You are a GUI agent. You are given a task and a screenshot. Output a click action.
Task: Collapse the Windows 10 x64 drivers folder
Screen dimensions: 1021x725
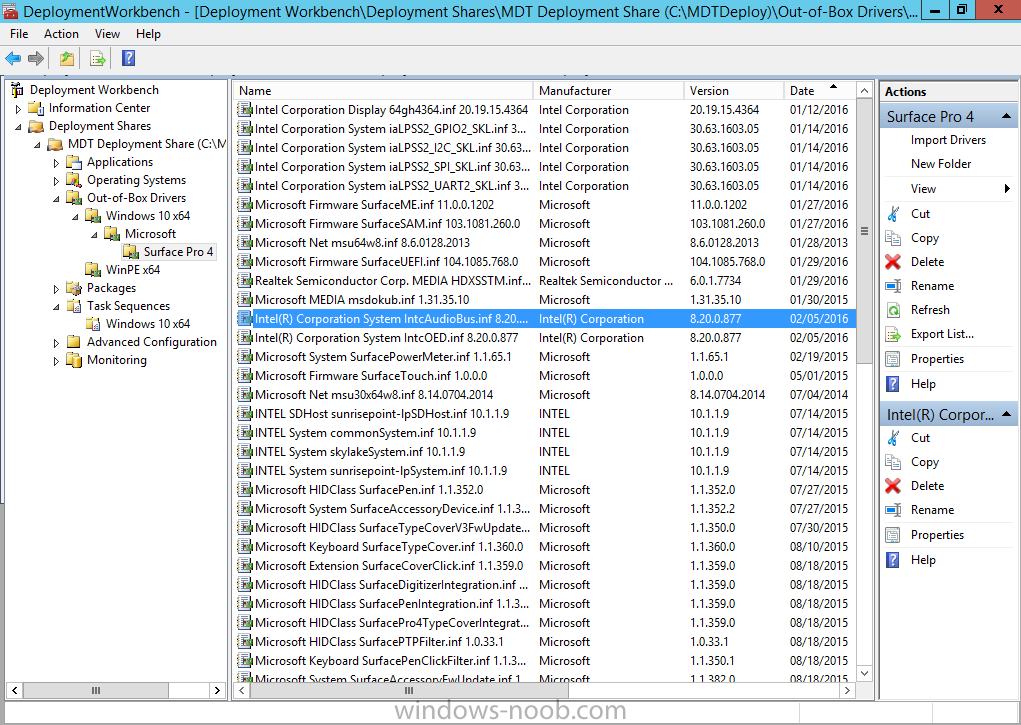(x=75, y=217)
